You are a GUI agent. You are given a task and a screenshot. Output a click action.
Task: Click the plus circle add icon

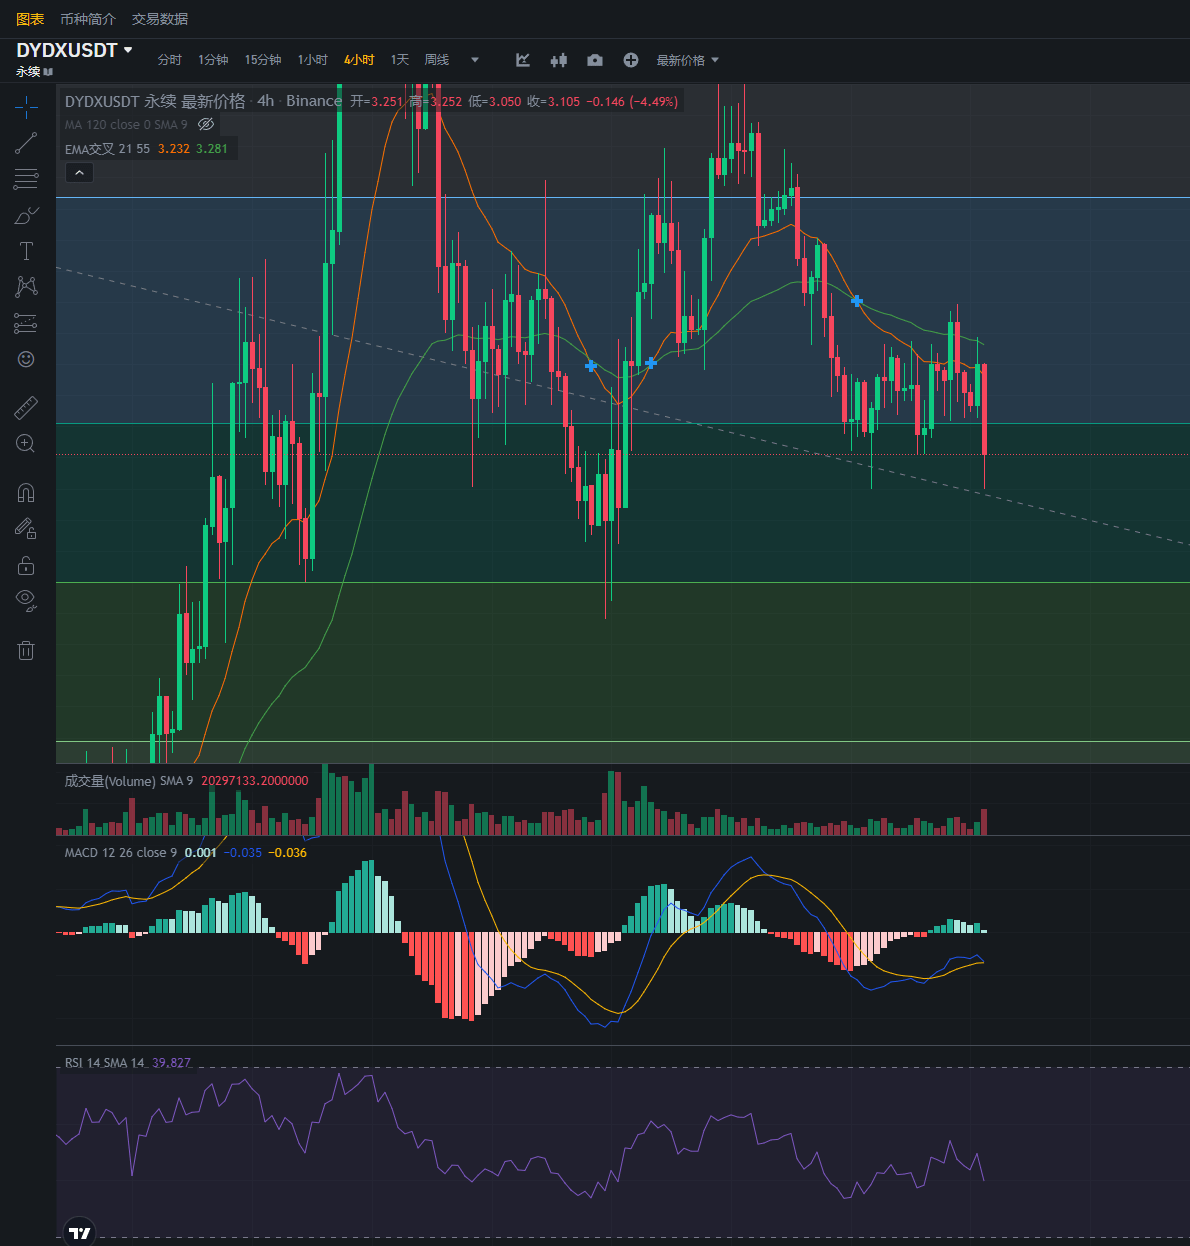click(631, 60)
